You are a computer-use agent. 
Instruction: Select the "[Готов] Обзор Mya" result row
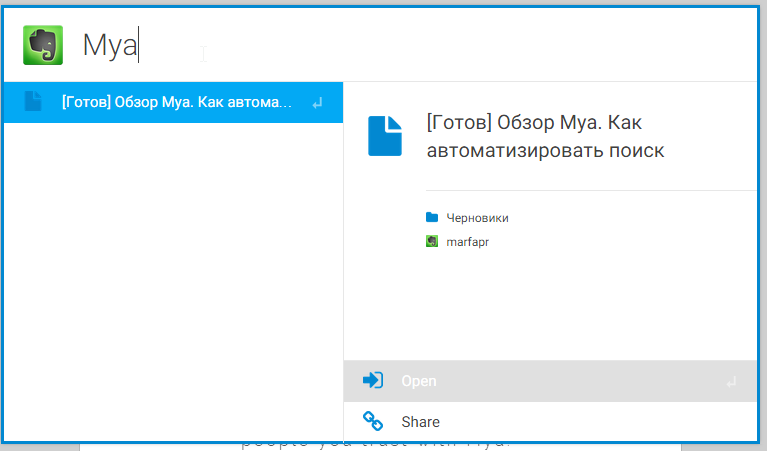point(173,102)
